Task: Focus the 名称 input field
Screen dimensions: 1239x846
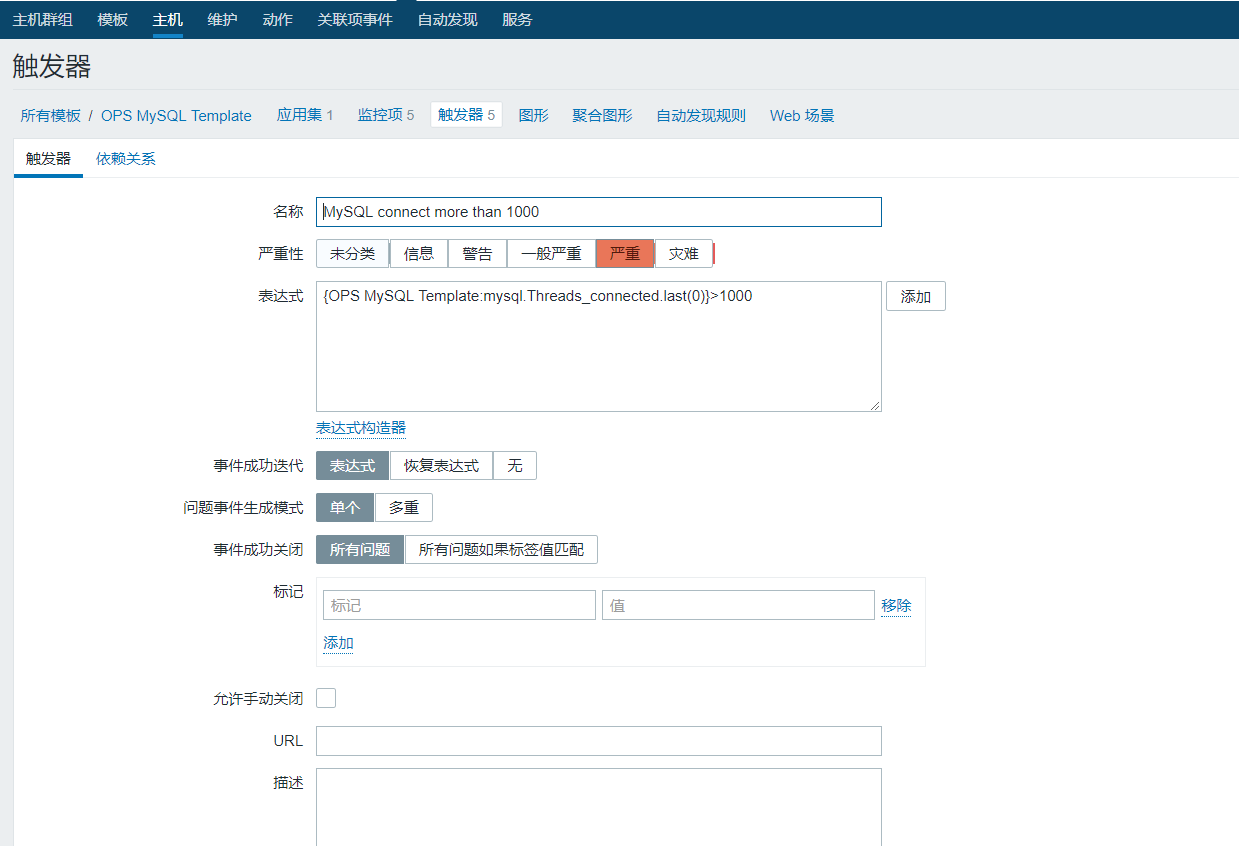Action: [599, 212]
